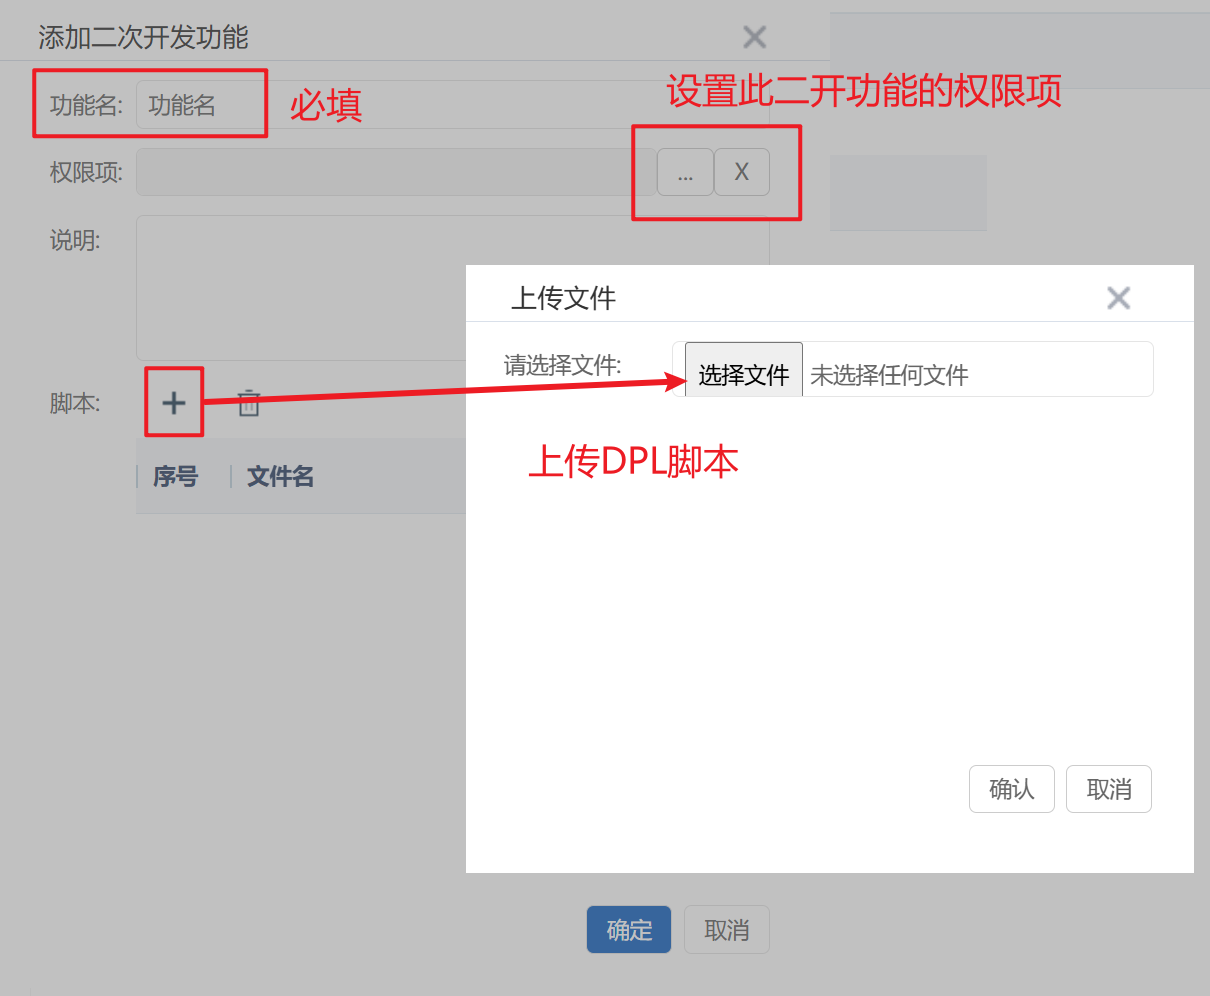Screen dimensions: 1210x996
Task: Clear permission item with X button
Action: [742, 172]
